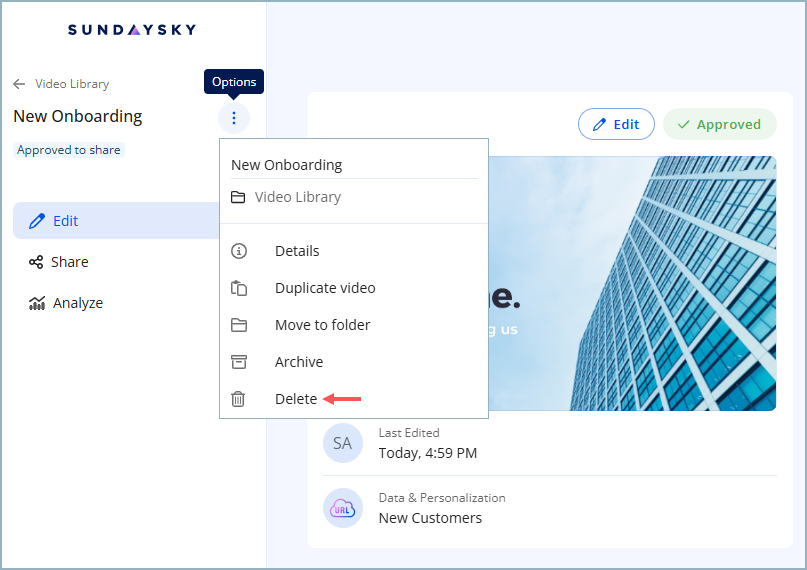This screenshot has height=570, width=807.
Task: Choose Archive in the options menu
Action: [299, 362]
